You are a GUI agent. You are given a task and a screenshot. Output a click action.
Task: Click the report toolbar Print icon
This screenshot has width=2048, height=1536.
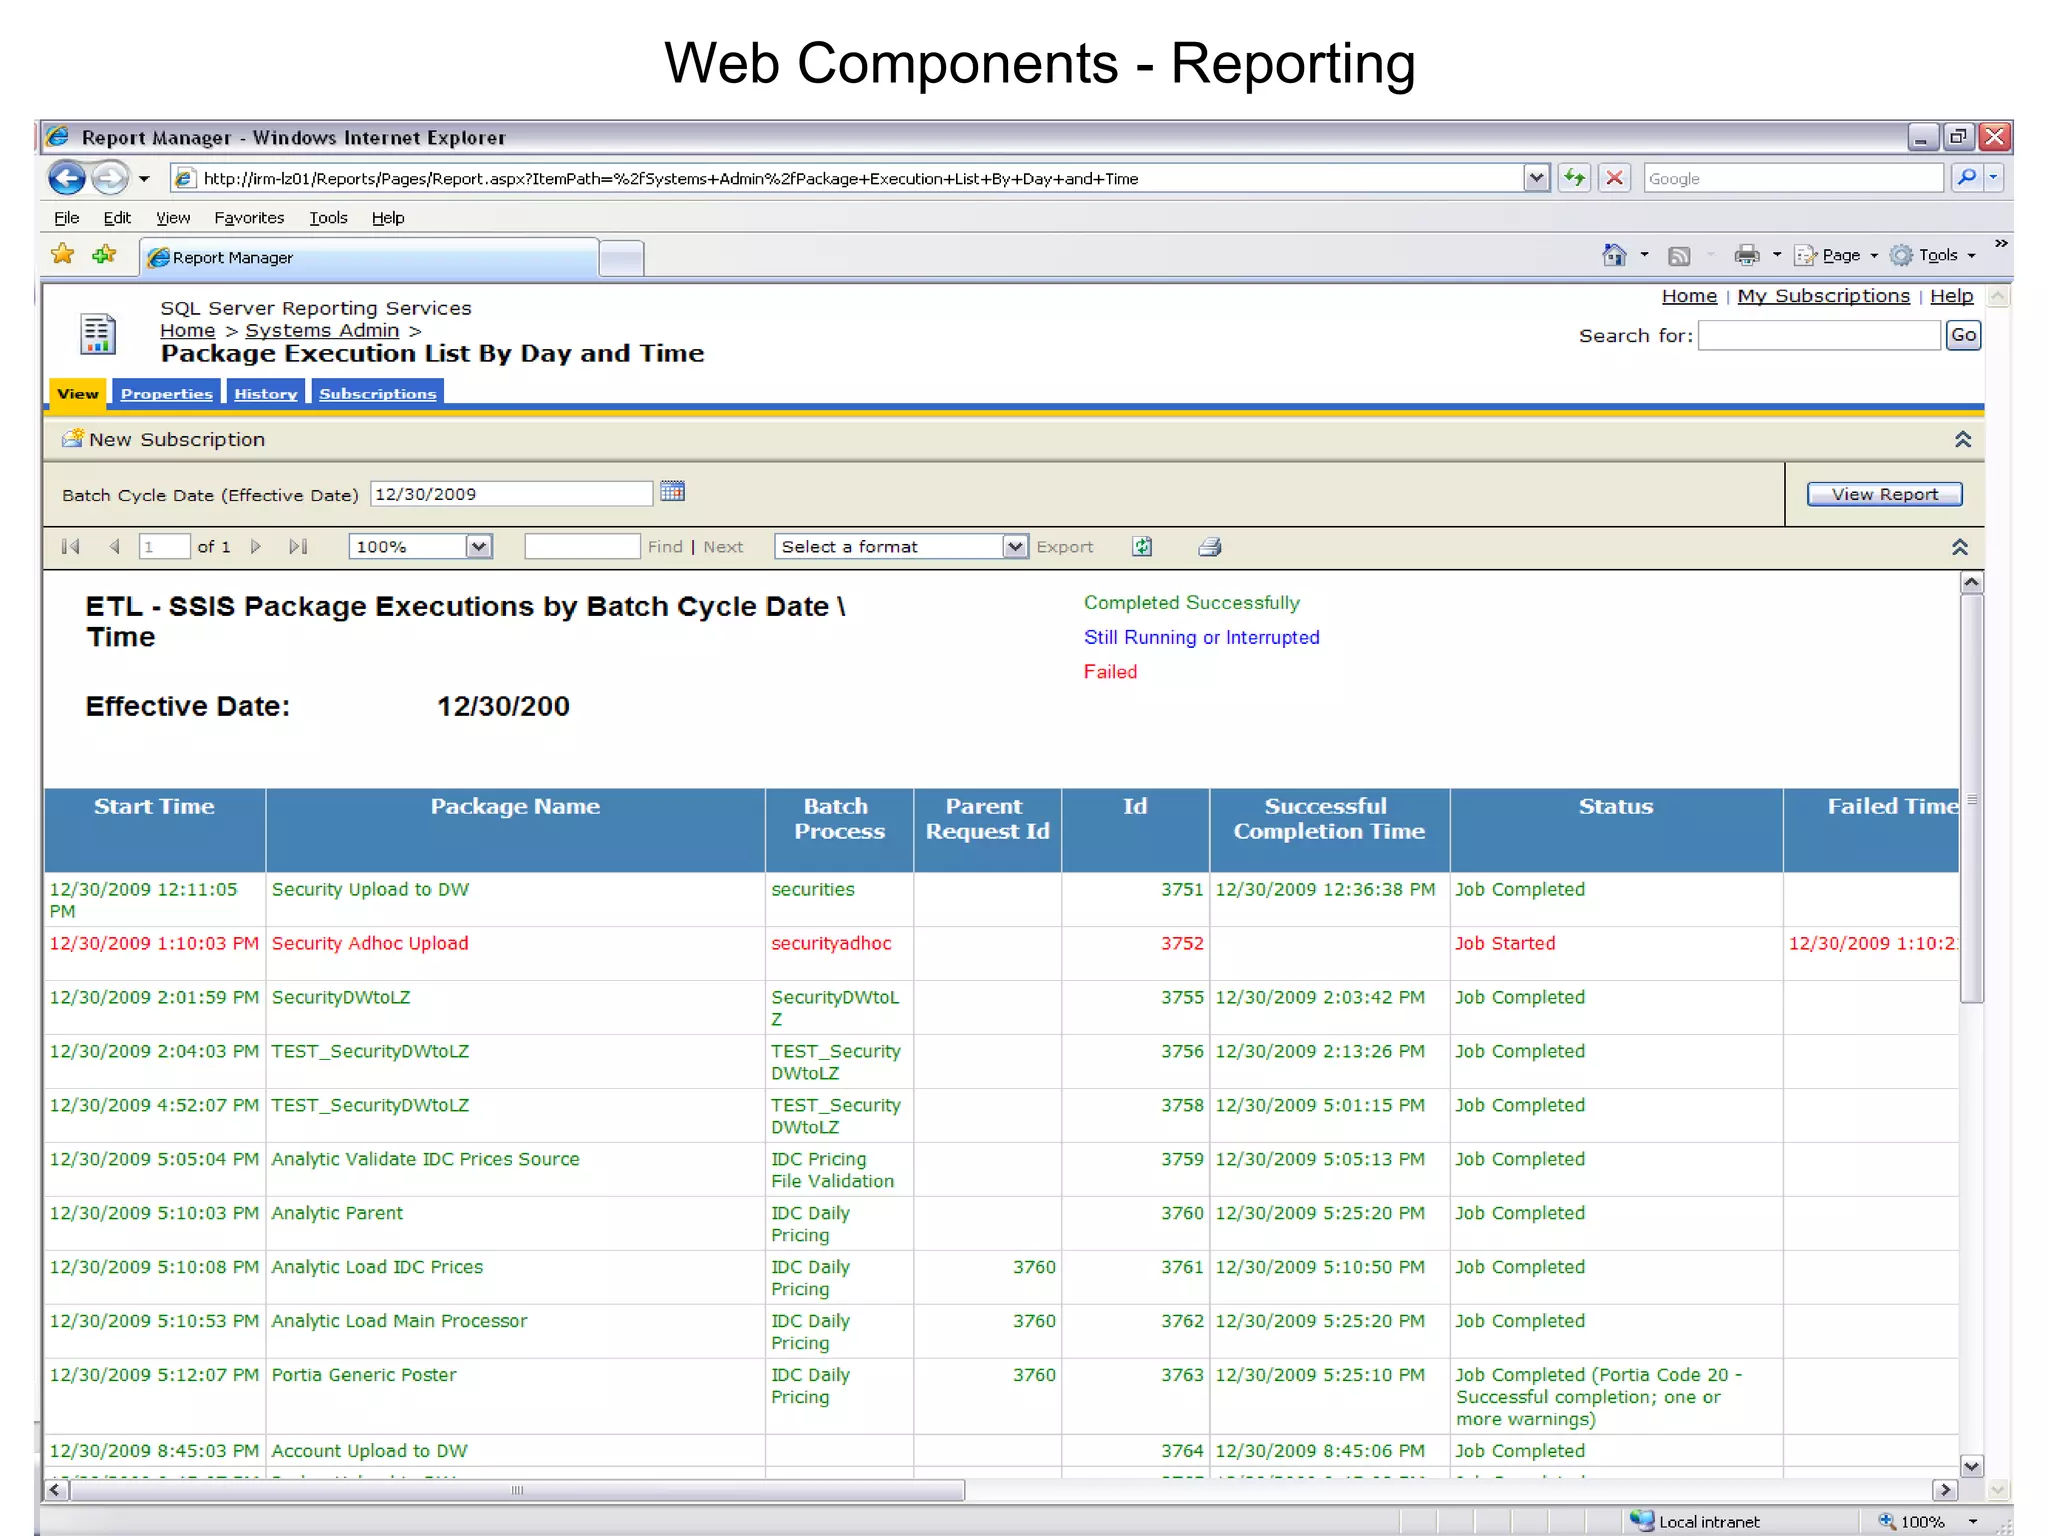(x=1210, y=546)
